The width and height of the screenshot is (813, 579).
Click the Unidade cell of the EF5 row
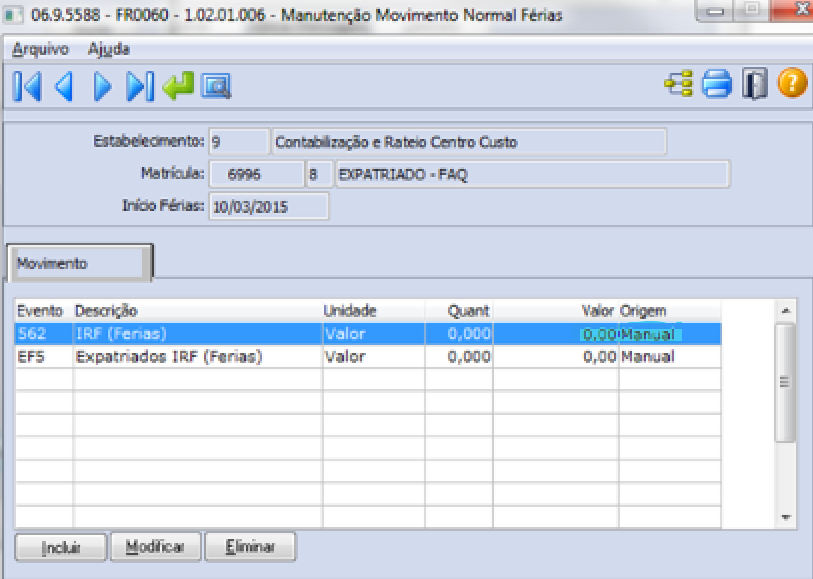coord(373,357)
